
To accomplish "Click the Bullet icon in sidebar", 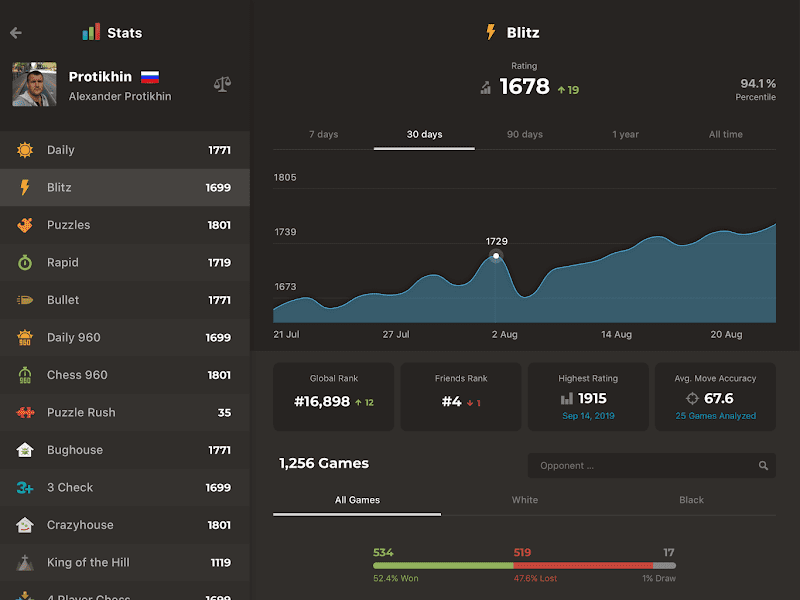I will pyautogui.click(x=25, y=300).
